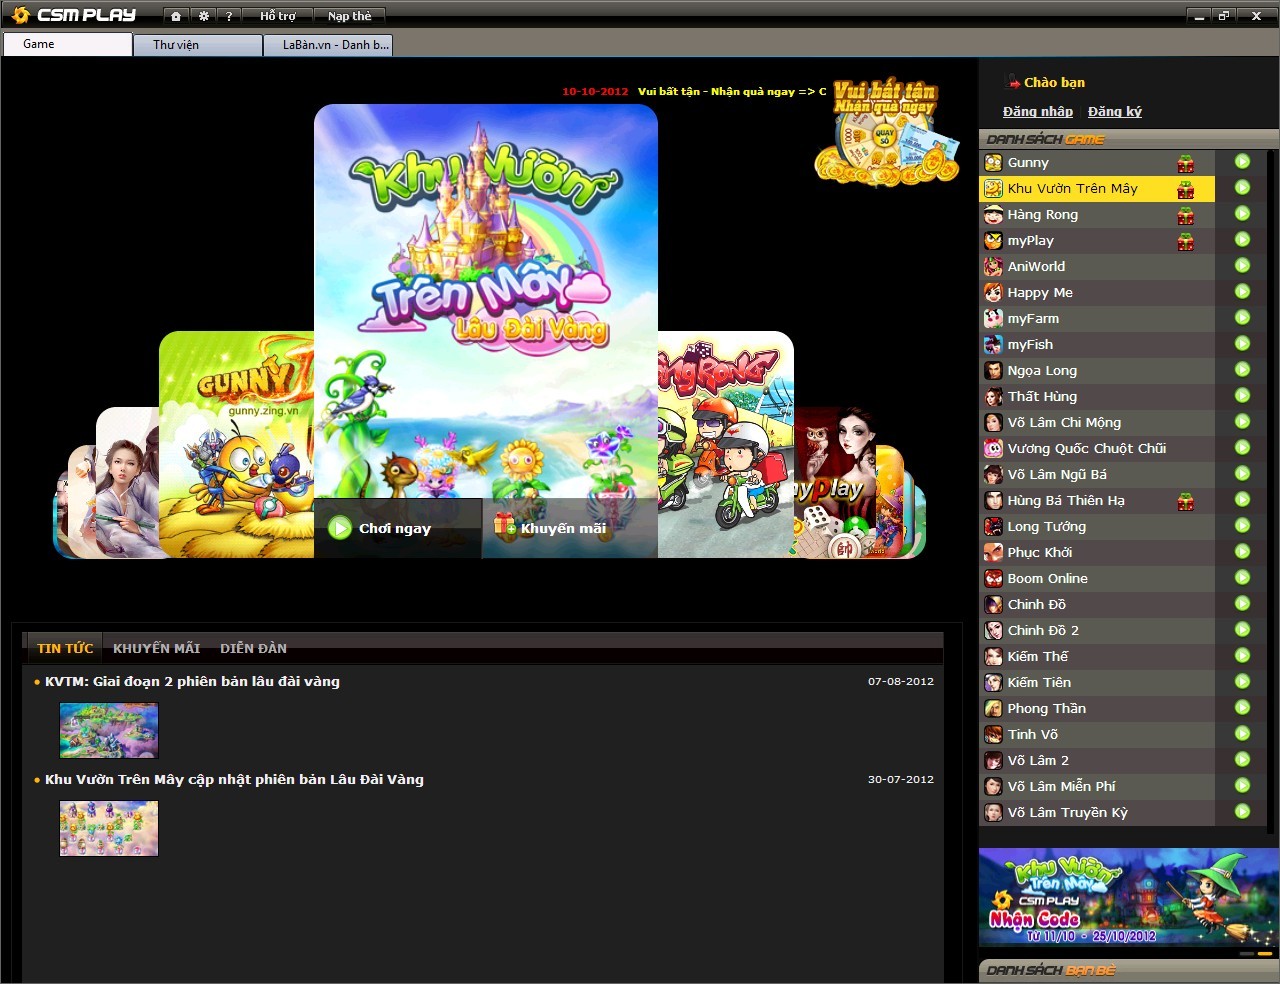Click the green play icon for Ngọa Long
Image resolution: width=1280 pixels, height=984 pixels.
tap(1242, 370)
